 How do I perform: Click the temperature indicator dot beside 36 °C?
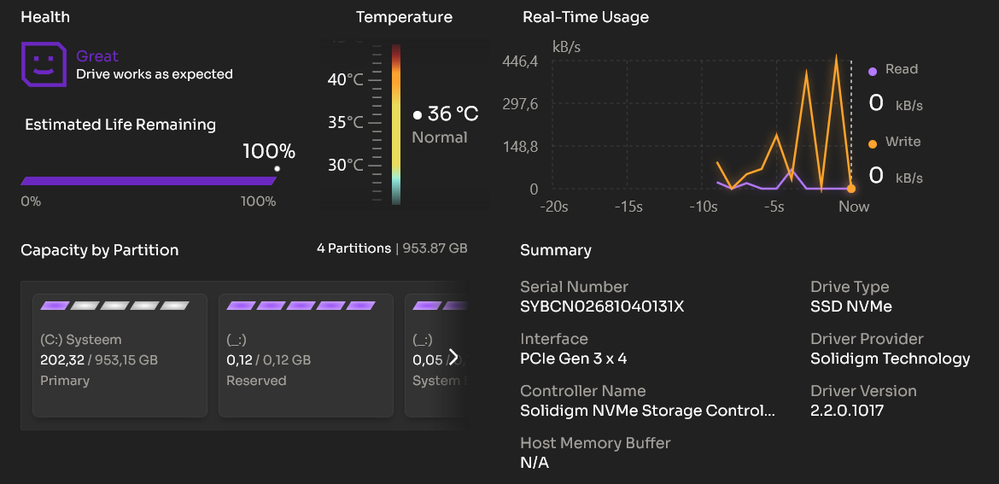click(x=418, y=115)
